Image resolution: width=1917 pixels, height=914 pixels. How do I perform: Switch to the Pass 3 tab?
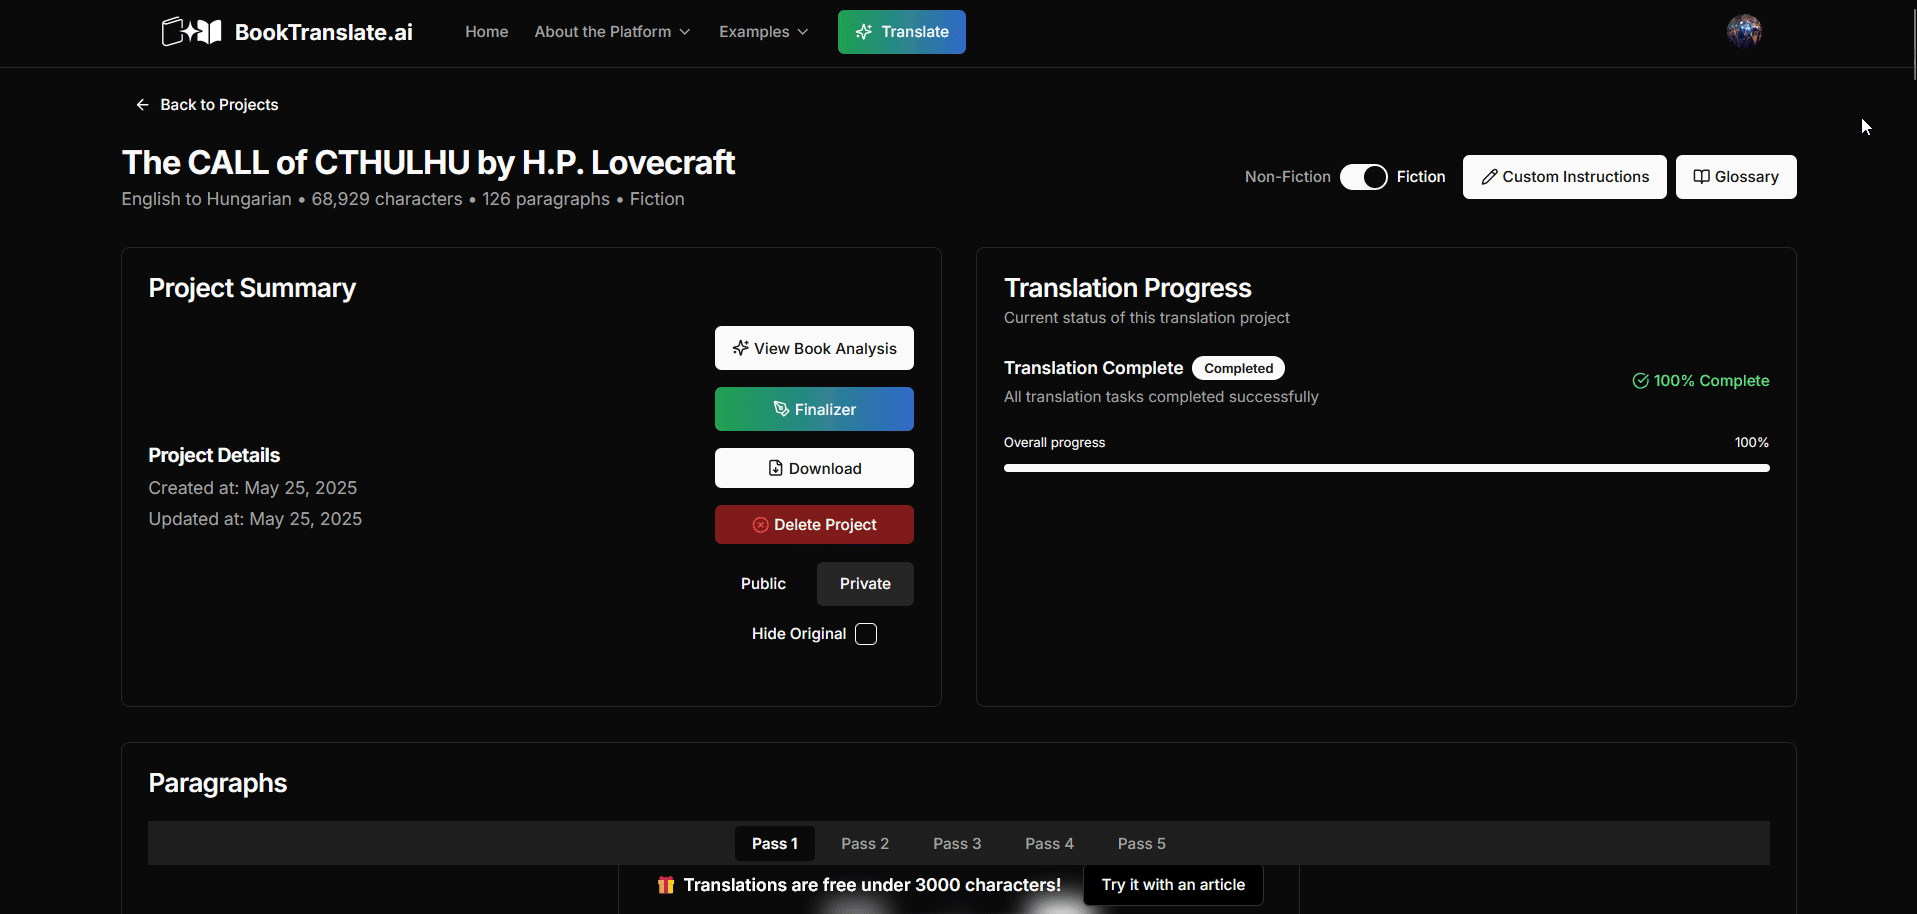[x=957, y=844]
